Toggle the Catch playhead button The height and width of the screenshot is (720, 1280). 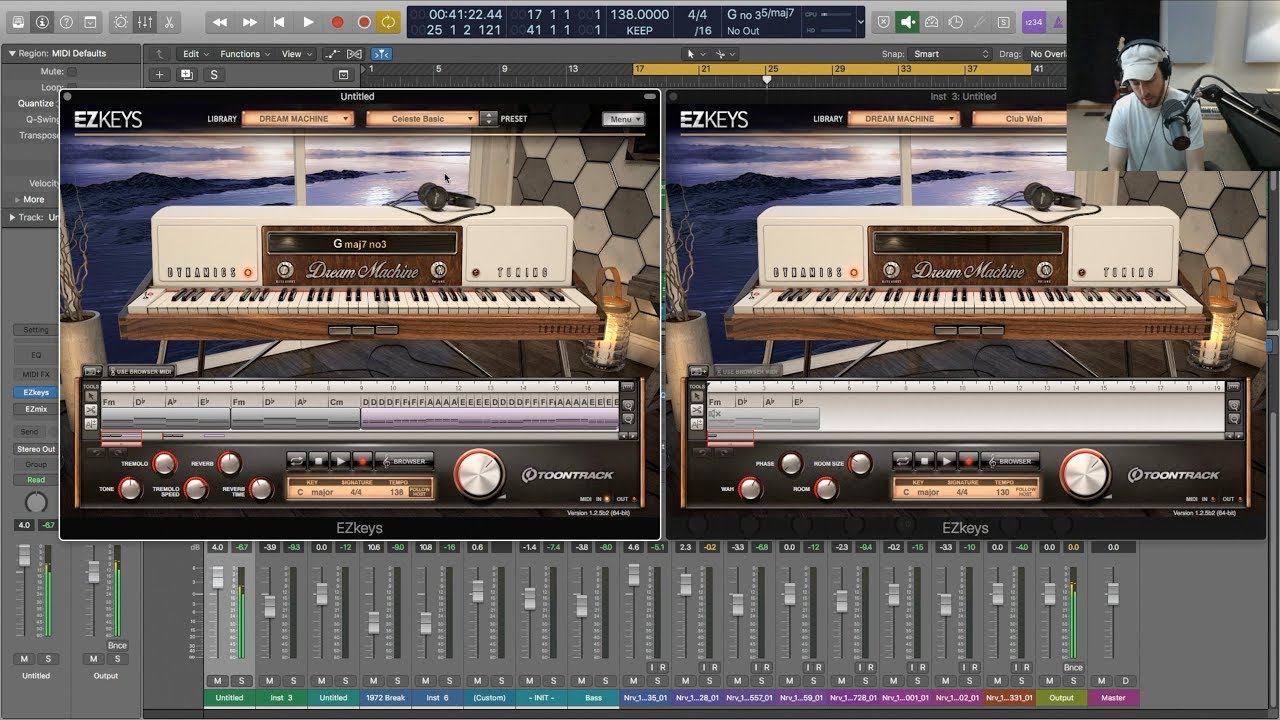[x=381, y=54]
